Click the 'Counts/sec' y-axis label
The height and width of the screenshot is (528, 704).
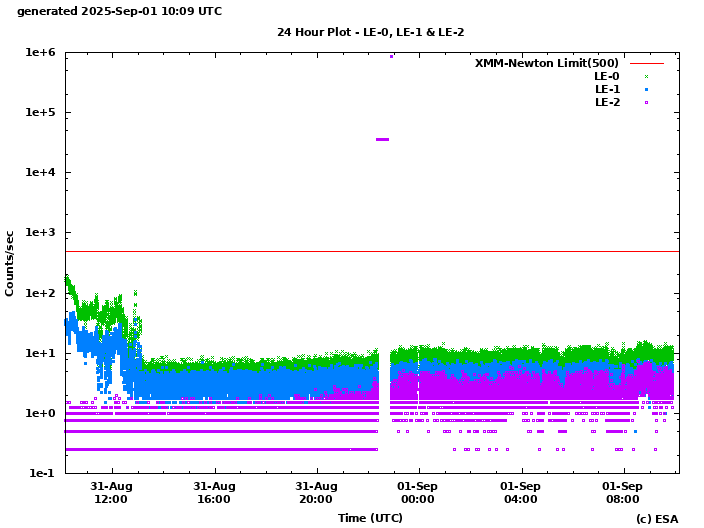[9, 264]
